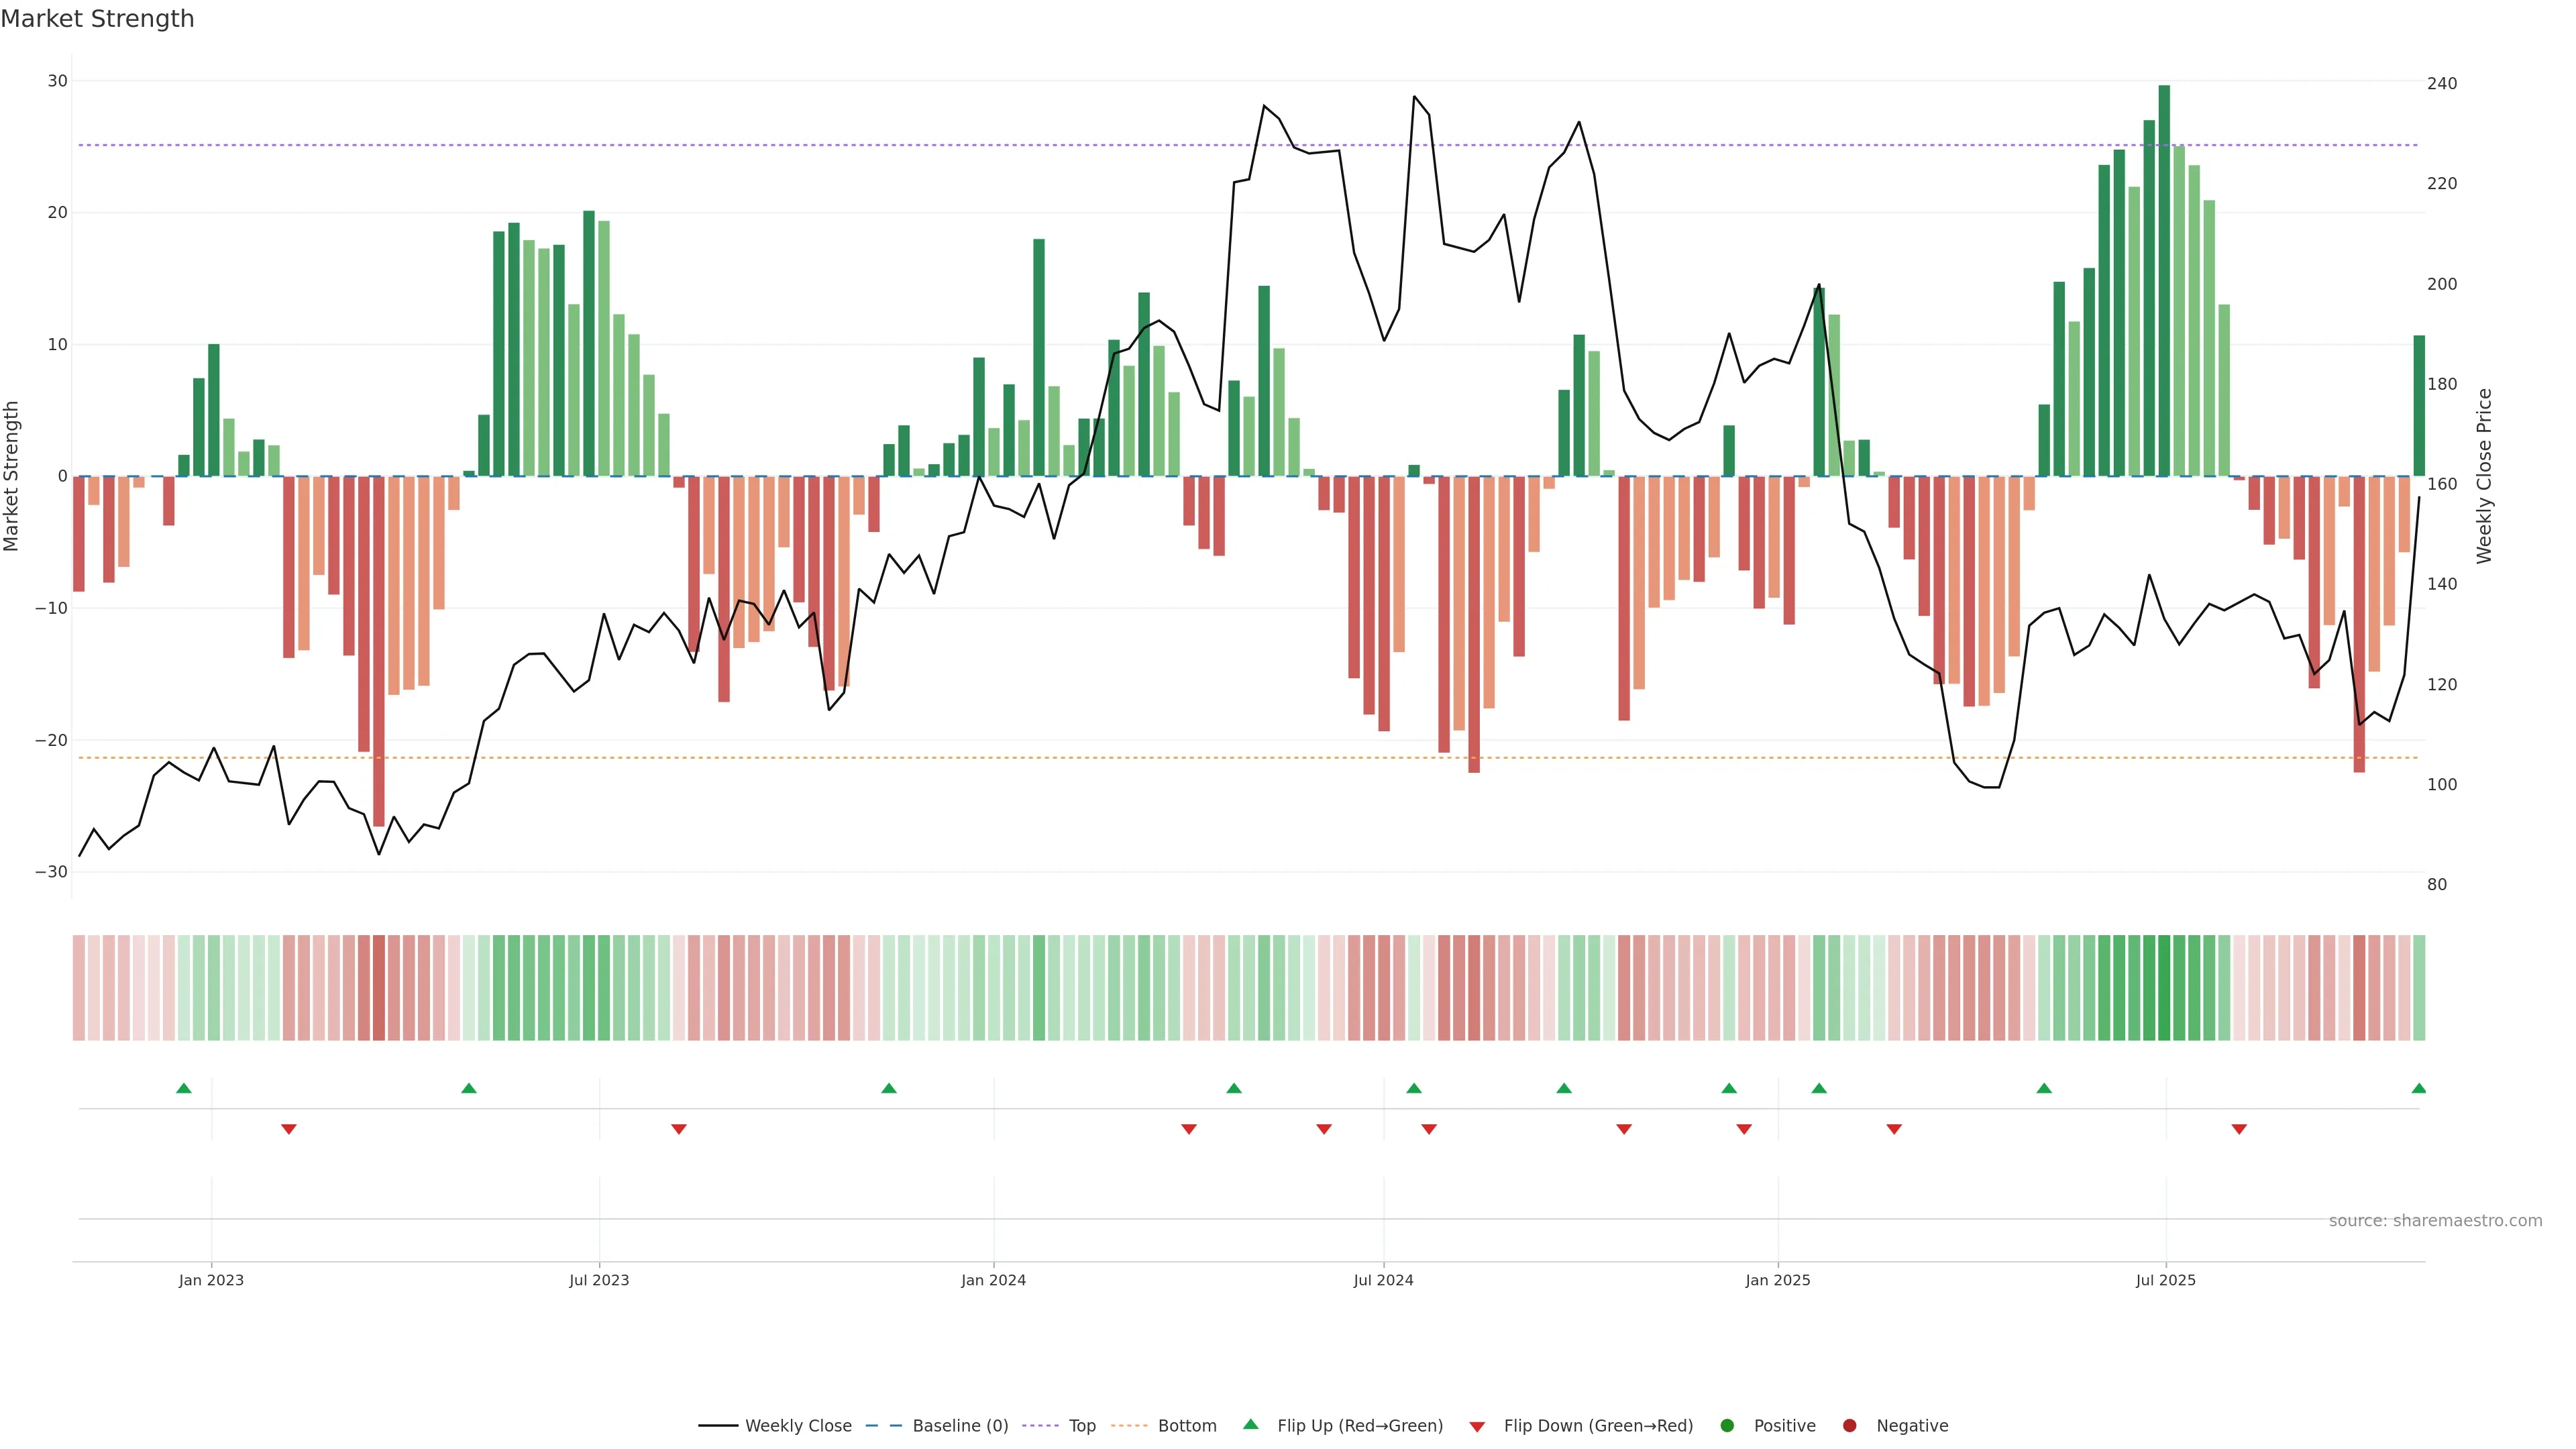Click the Jan 2024 x-axis label

(x=993, y=1280)
